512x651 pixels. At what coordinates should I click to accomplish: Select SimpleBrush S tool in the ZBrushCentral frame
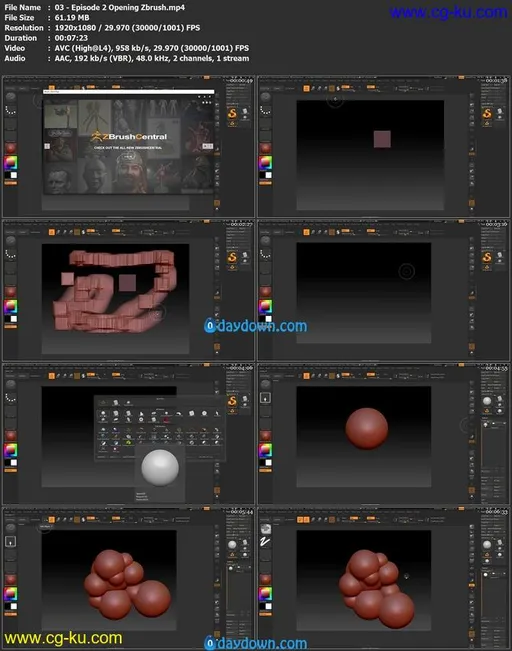click(232, 113)
